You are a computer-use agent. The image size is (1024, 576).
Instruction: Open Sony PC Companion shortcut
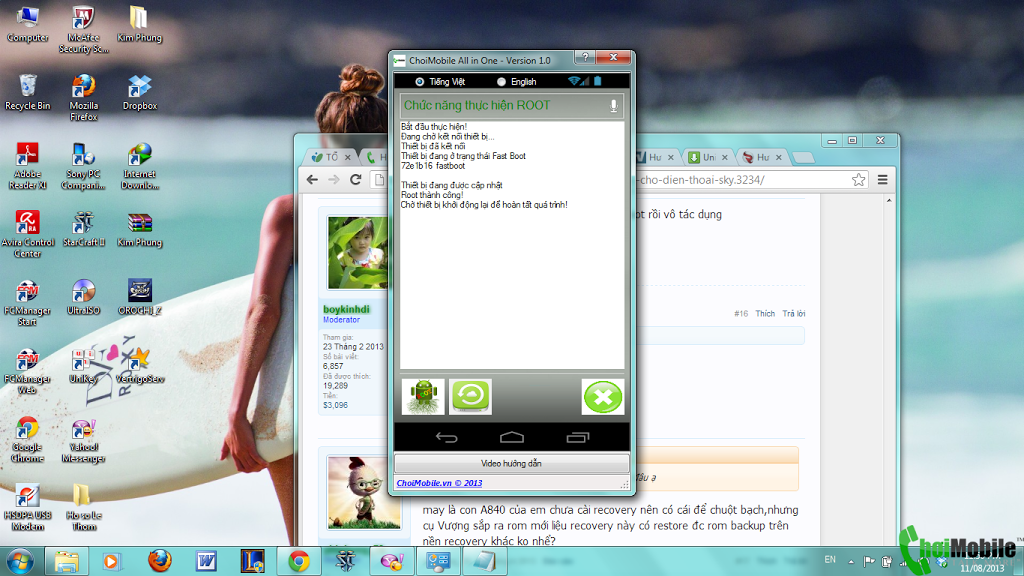[x=84, y=166]
